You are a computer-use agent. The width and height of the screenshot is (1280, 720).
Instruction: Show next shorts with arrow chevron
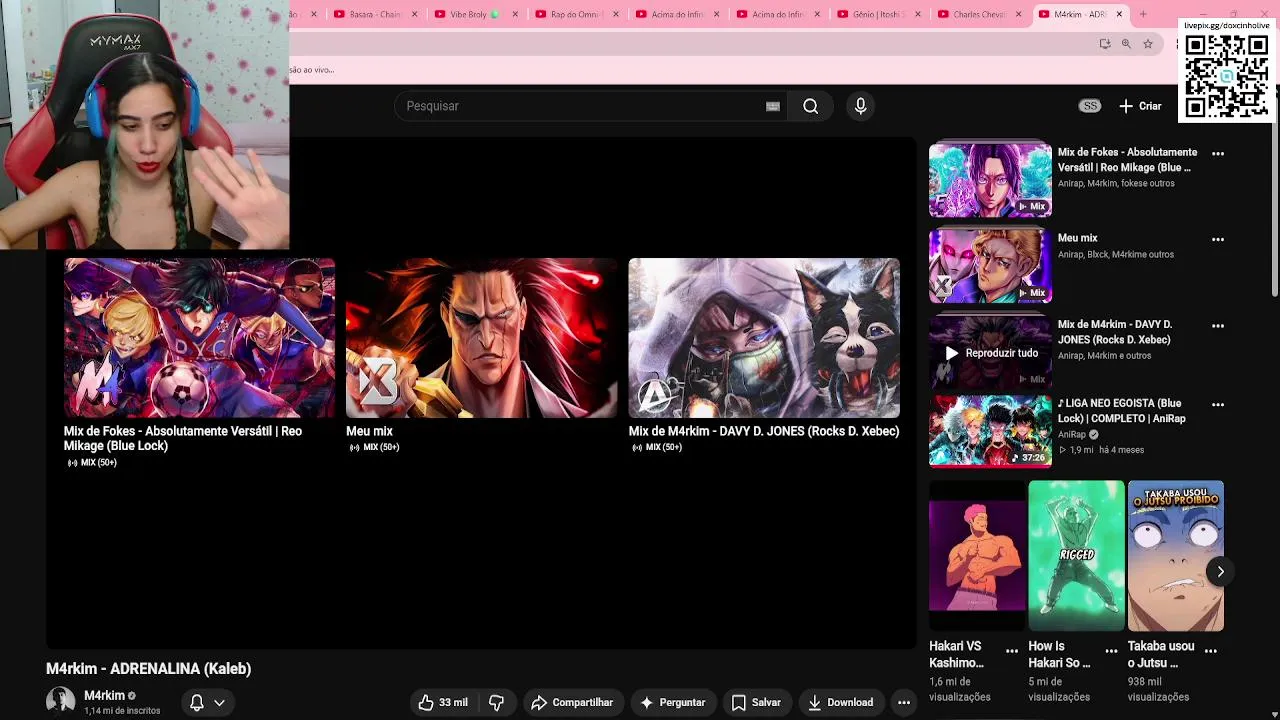(1220, 572)
